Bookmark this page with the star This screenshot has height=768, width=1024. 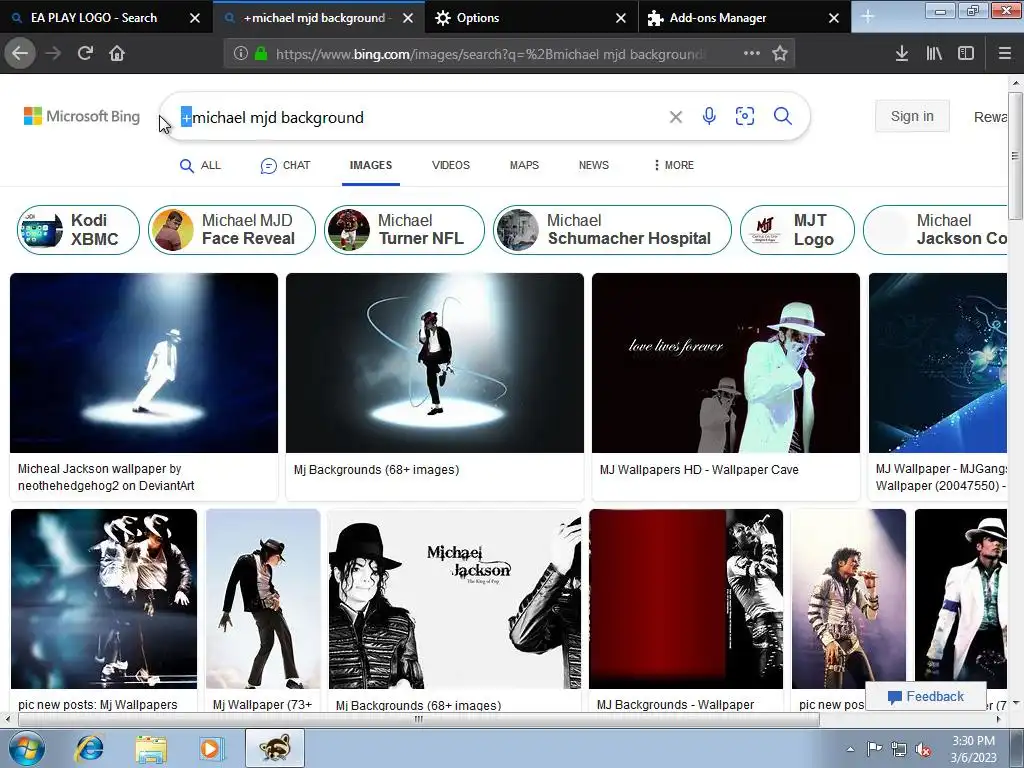tap(780, 53)
